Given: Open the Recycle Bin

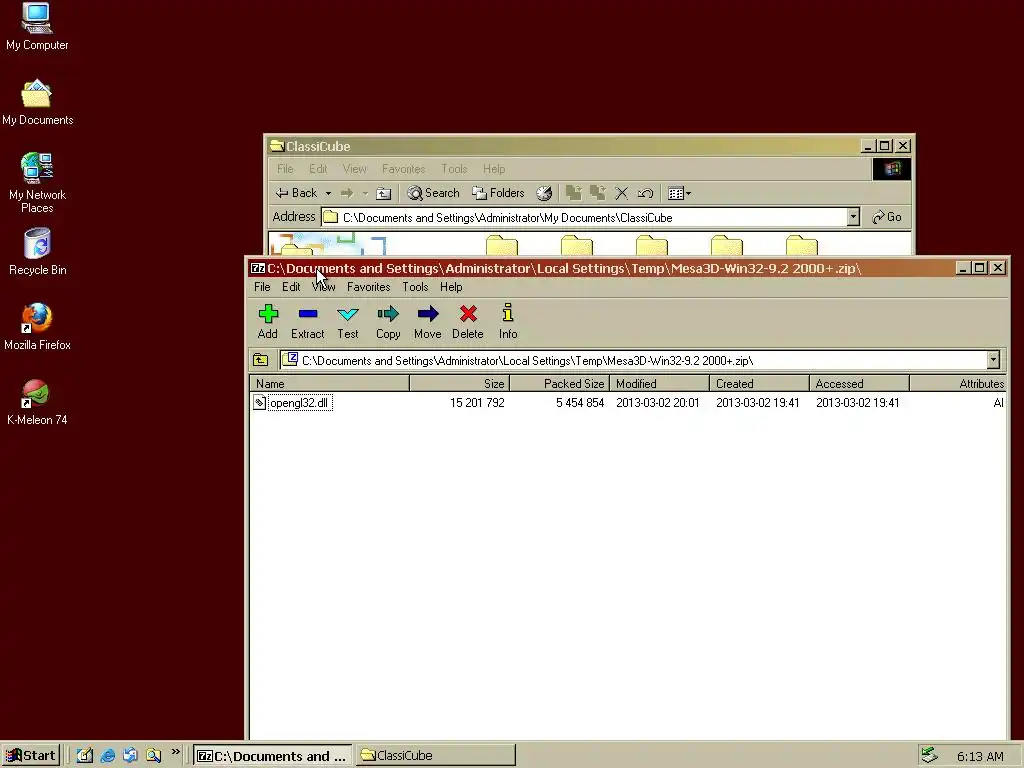Looking at the screenshot, I should coord(37,252).
